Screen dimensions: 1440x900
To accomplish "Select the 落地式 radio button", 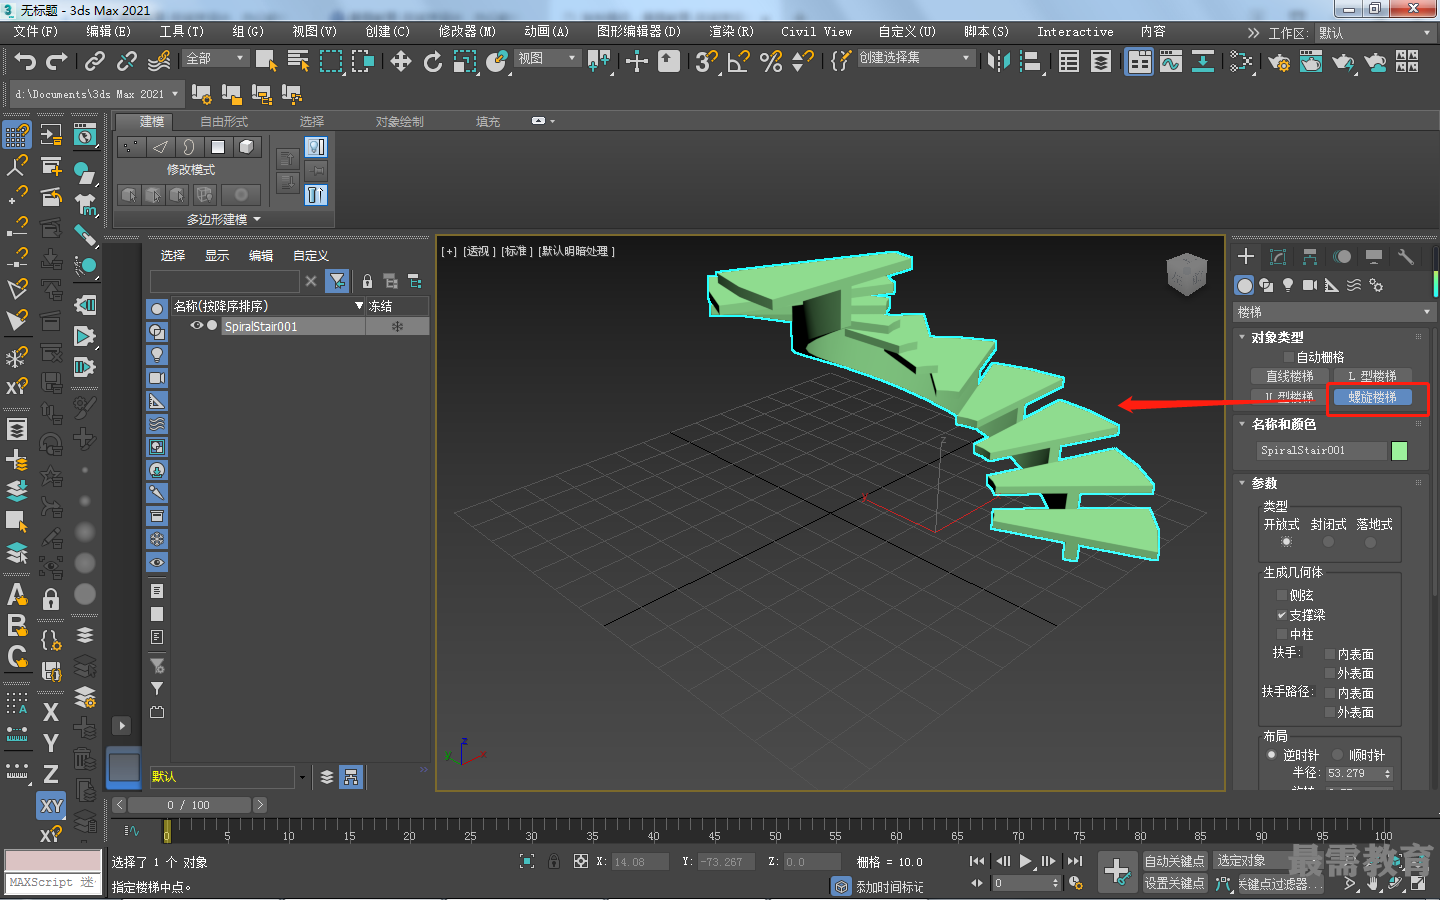I will [x=1370, y=542].
